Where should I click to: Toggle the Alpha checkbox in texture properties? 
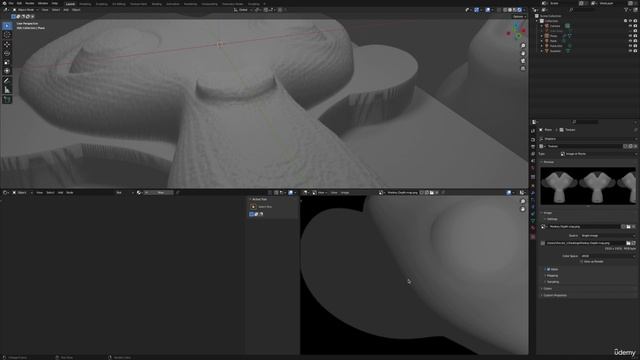[x=548, y=269]
